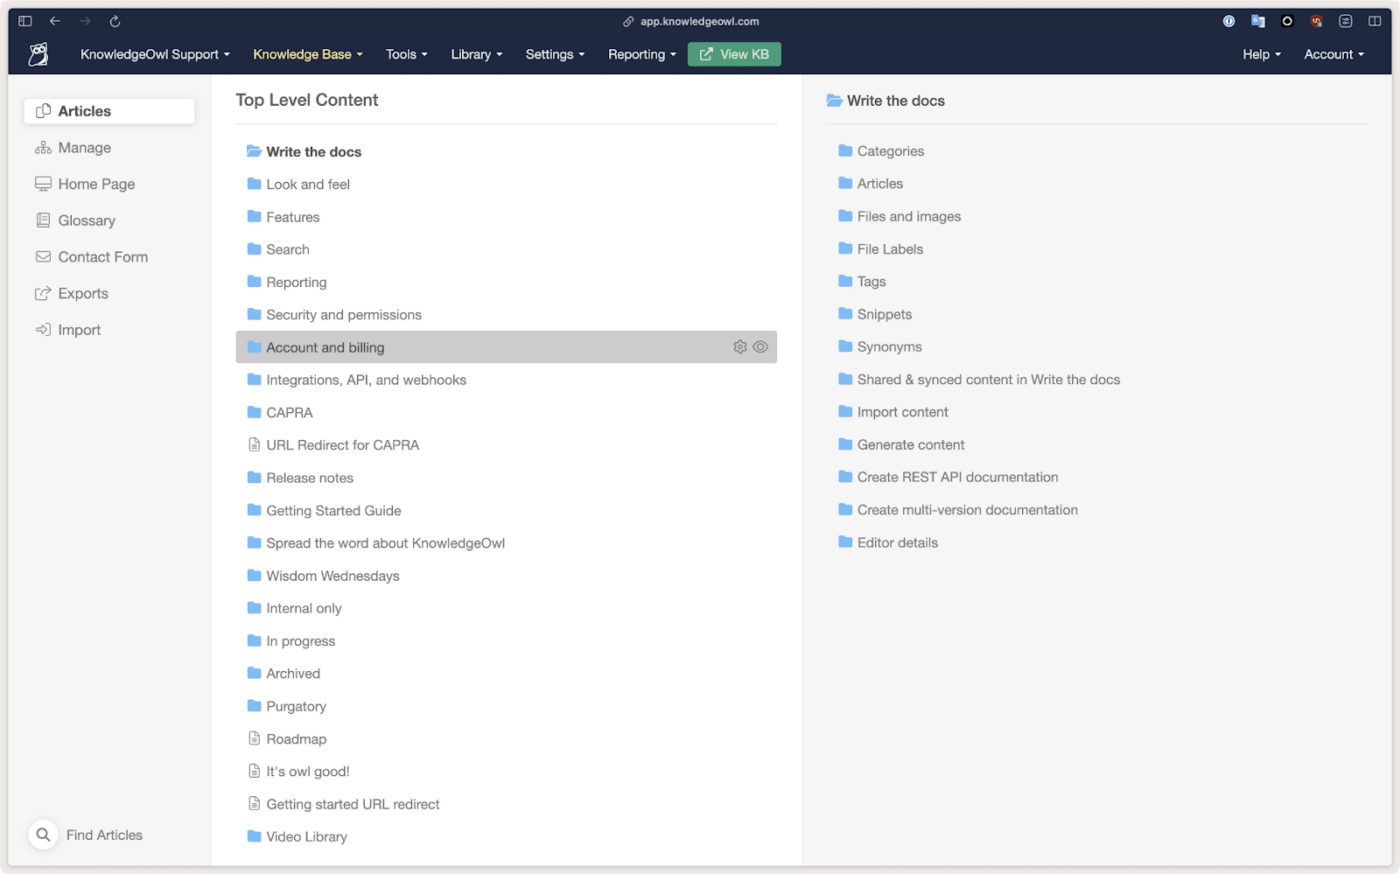1400x874 pixels.
Task: Open the Reporting dropdown in navbar
Action: (x=642, y=54)
